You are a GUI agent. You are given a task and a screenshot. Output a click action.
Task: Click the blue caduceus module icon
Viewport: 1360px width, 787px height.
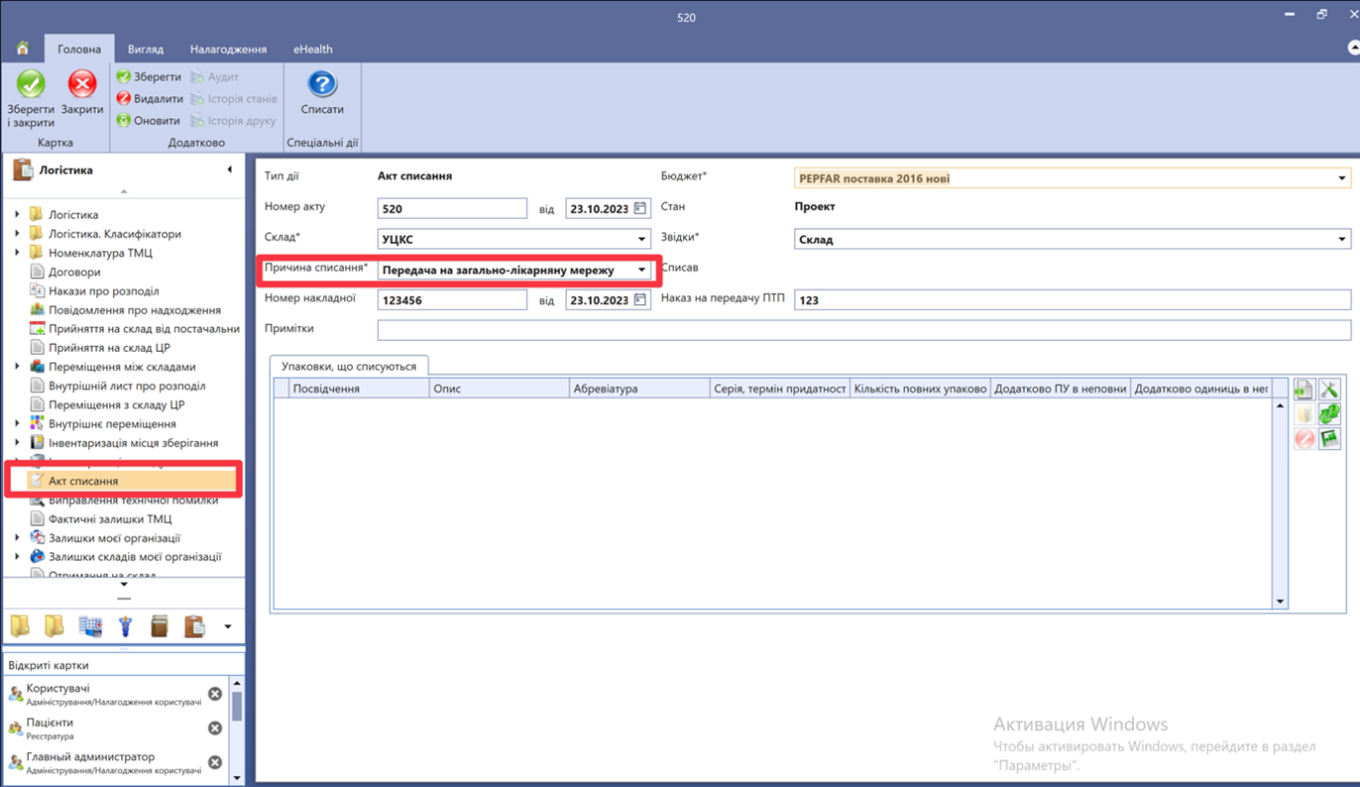pyautogui.click(x=125, y=627)
